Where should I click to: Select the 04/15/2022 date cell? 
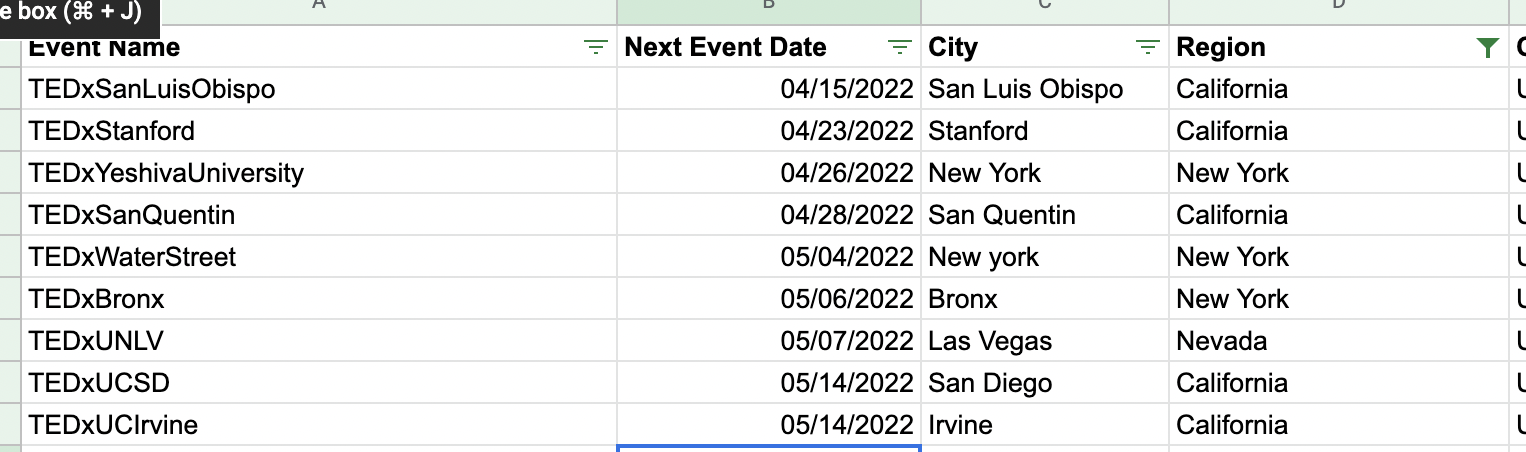click(769, 89)
